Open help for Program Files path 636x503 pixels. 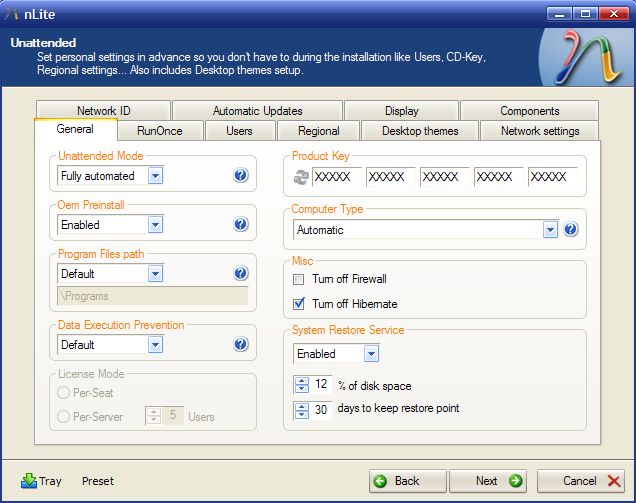[241, 273]
